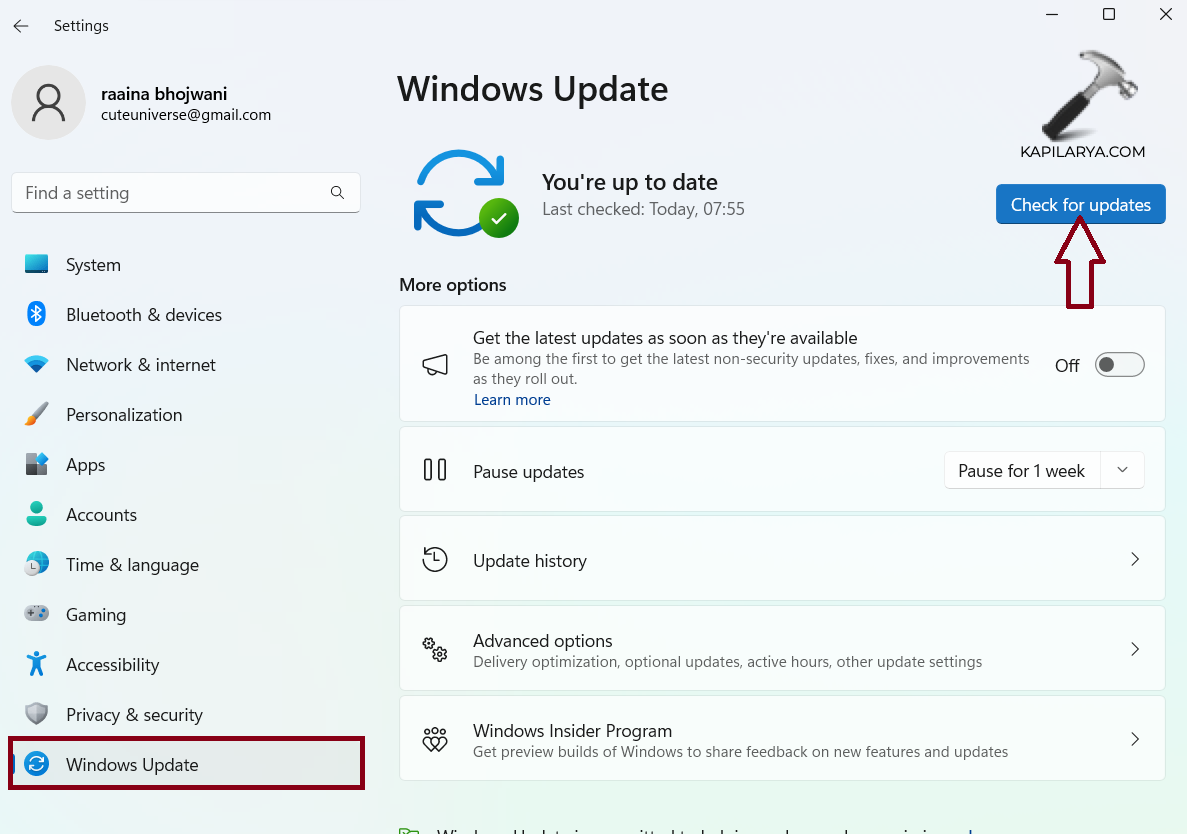Click the back arrow in Settings header
The image size is (1187, 834).
click(x=21, y=26)
